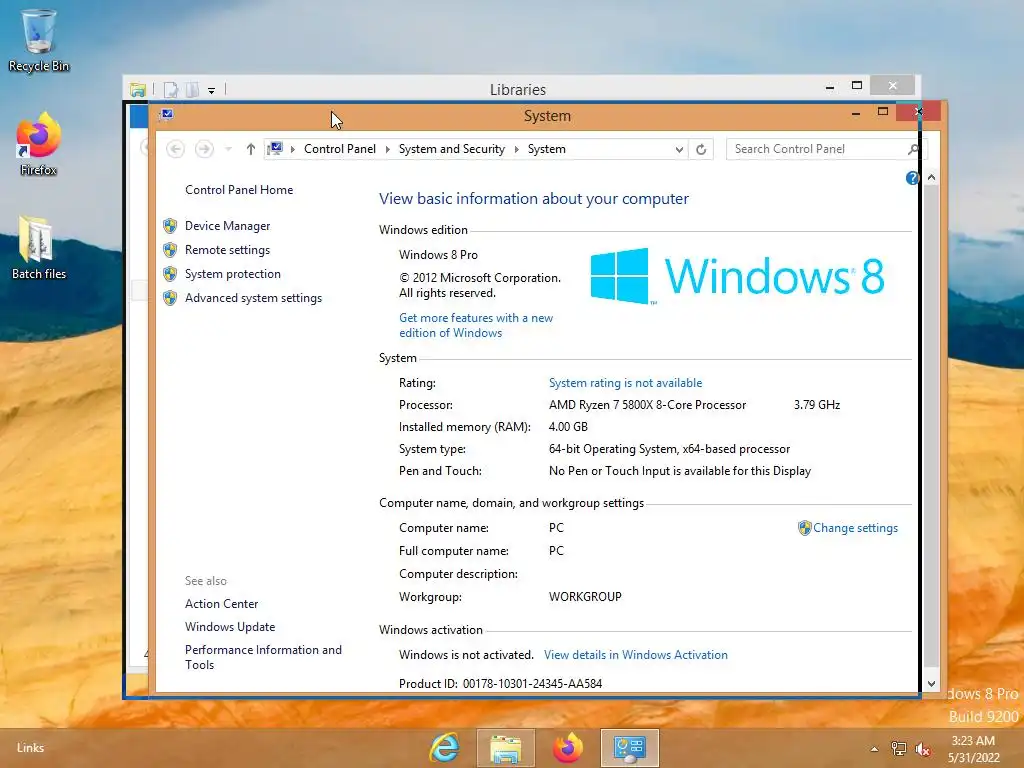
Task: Click Links toolbar on the taskbar
Action: pos(31,748)
